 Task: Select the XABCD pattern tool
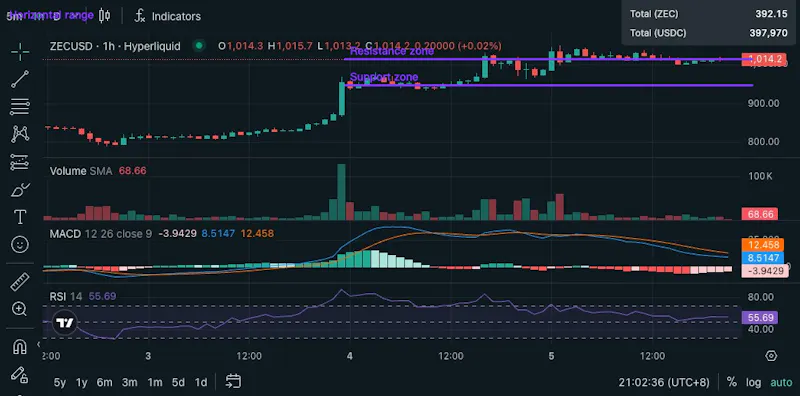pyautogui.click(x=20, y=134)
